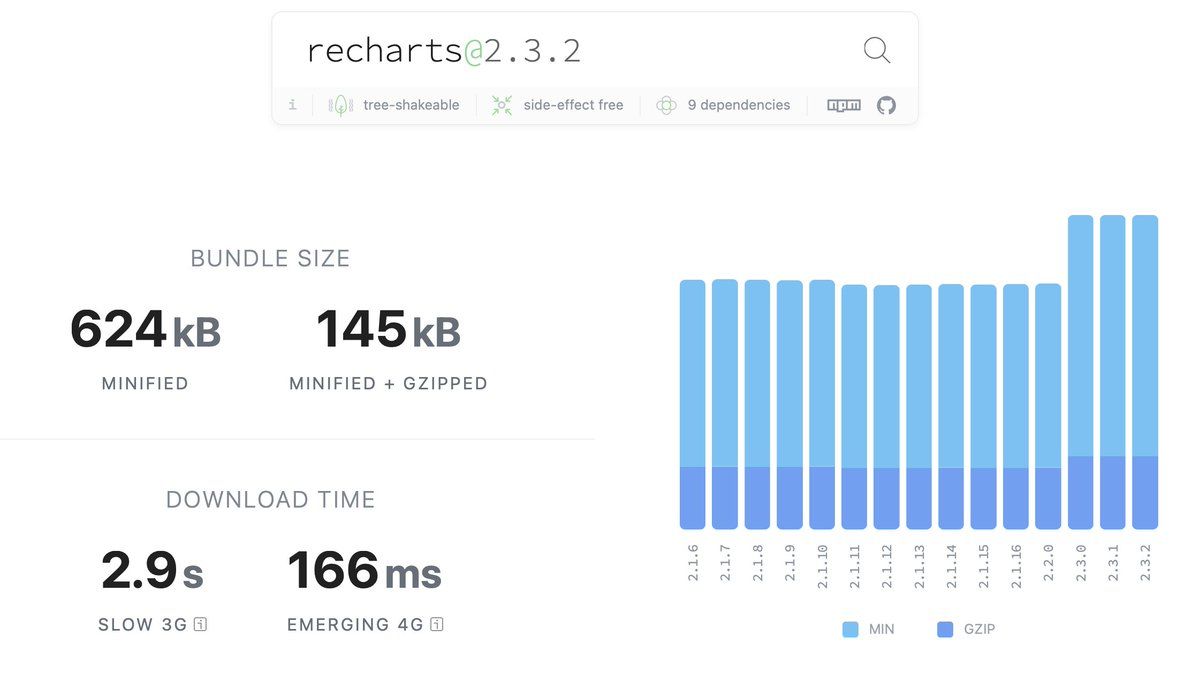Select the bar for version 2.3.2
The width and height of the screenshot is (1200, 675).
(1145, 372)
